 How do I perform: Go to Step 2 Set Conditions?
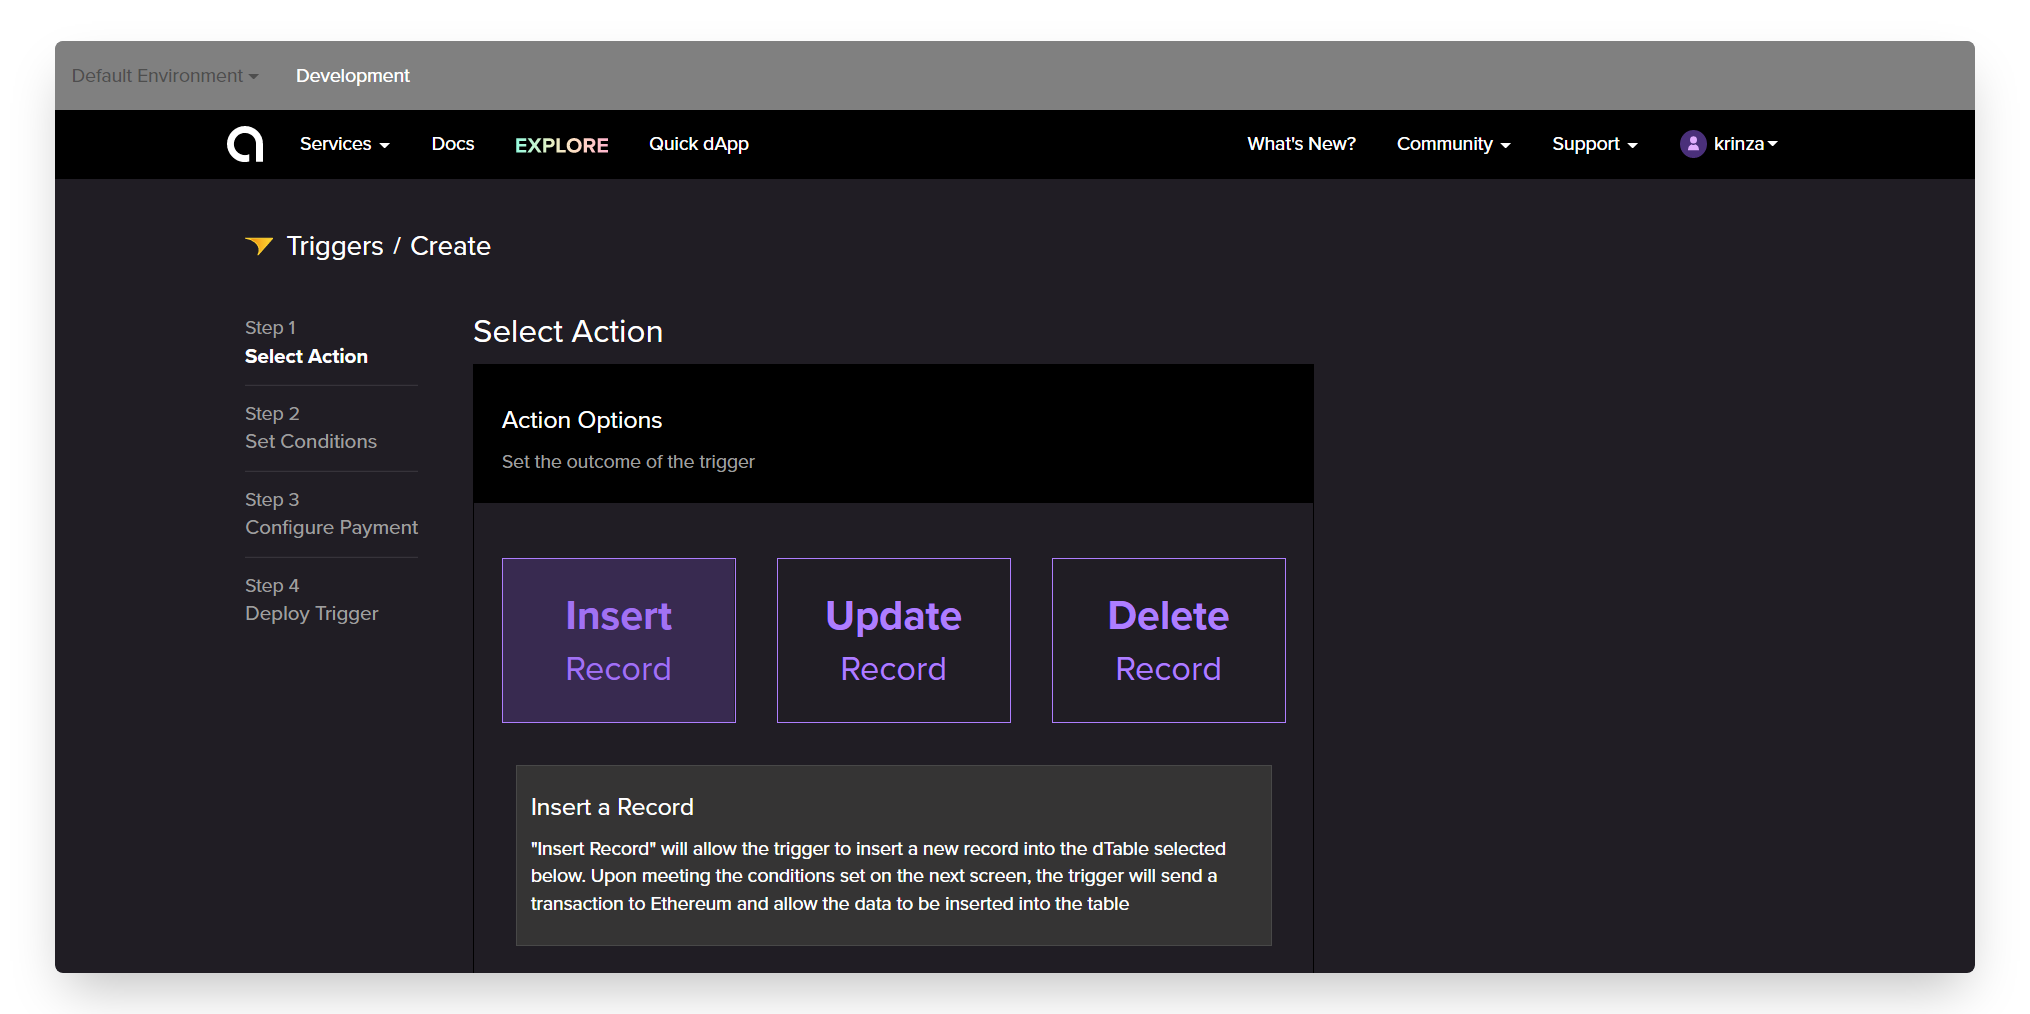coord(311,428)
